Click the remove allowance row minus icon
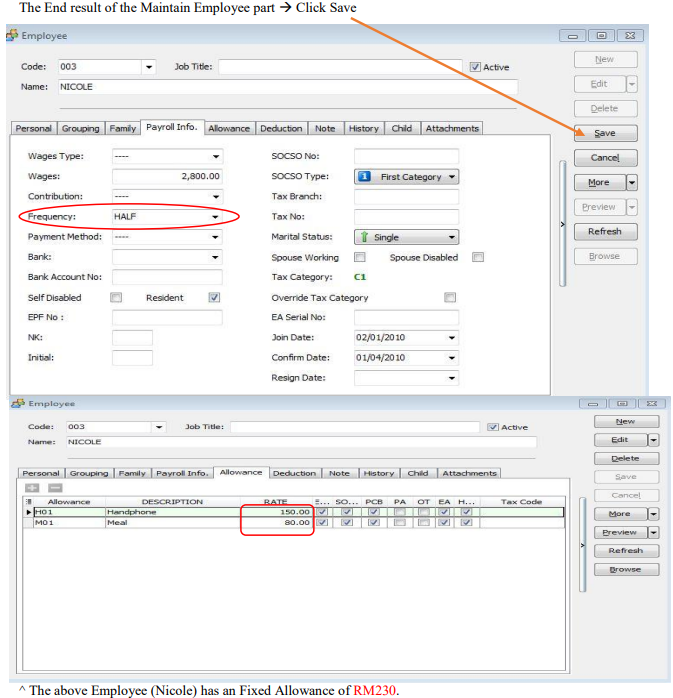The image size is (673, 698). (x=55, y=487)
